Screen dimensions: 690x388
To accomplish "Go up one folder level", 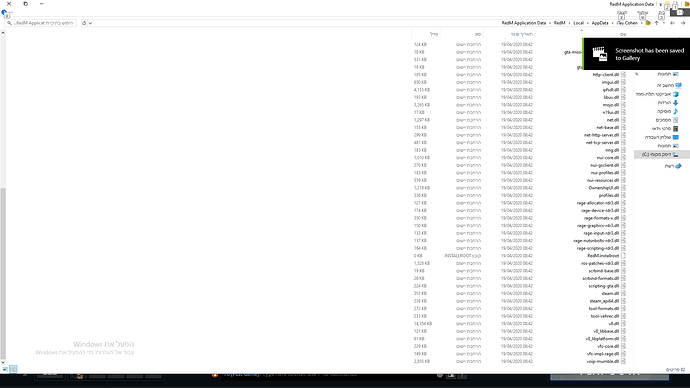I will pyautogui.click(x=656, y=23).
